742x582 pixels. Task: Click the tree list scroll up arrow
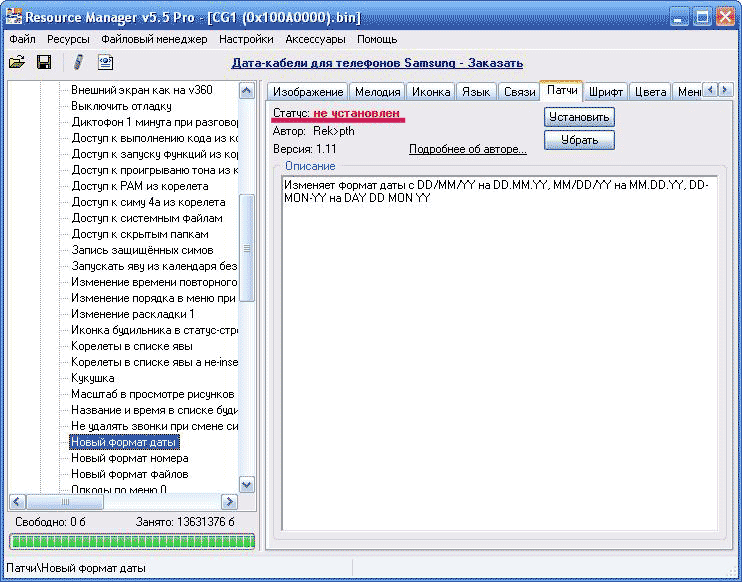click(x=247, y=90)
